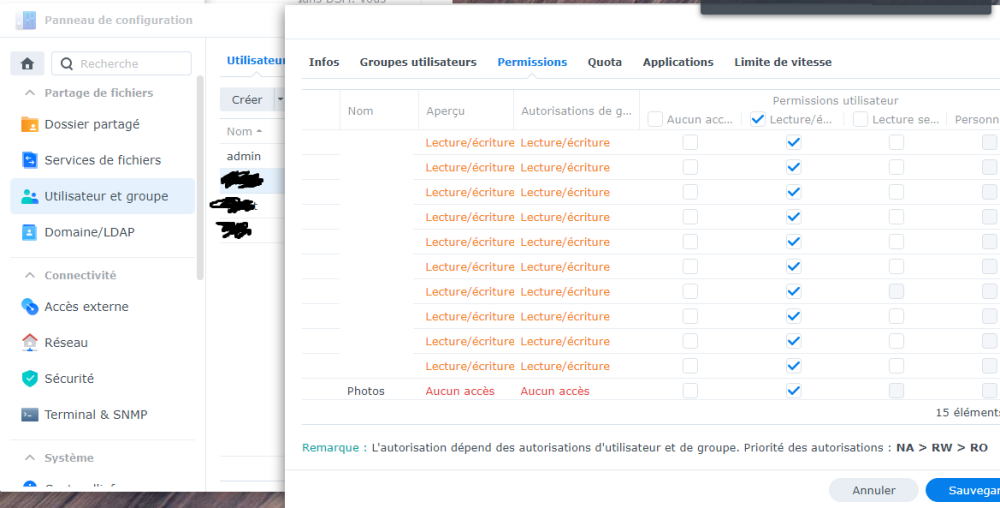Image resolution: width=1000 pixels, height=508 pixels.
Task: Click Domaine/LDAP icon
Action: pyautogui.click(x=29, y=232)
